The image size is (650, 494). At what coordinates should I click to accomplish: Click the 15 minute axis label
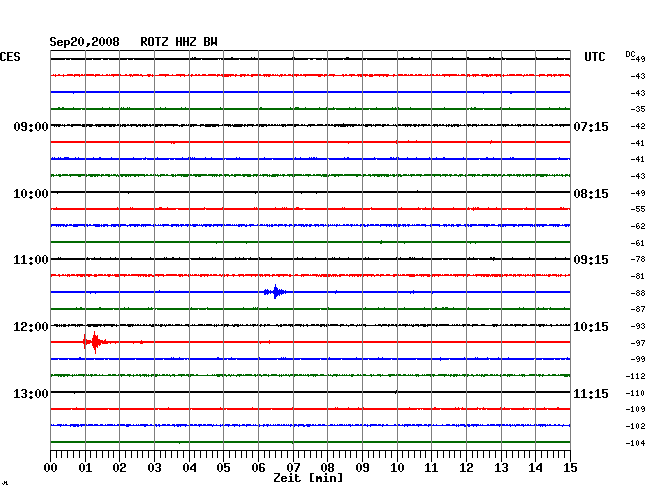point(570,467)
